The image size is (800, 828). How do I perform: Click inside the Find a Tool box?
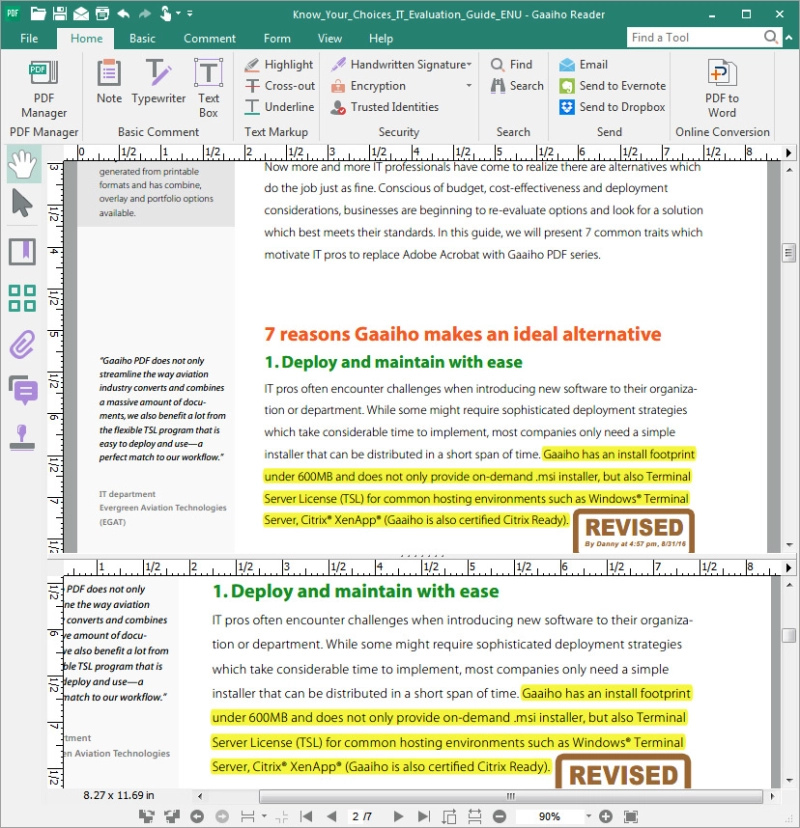[694, 37]
